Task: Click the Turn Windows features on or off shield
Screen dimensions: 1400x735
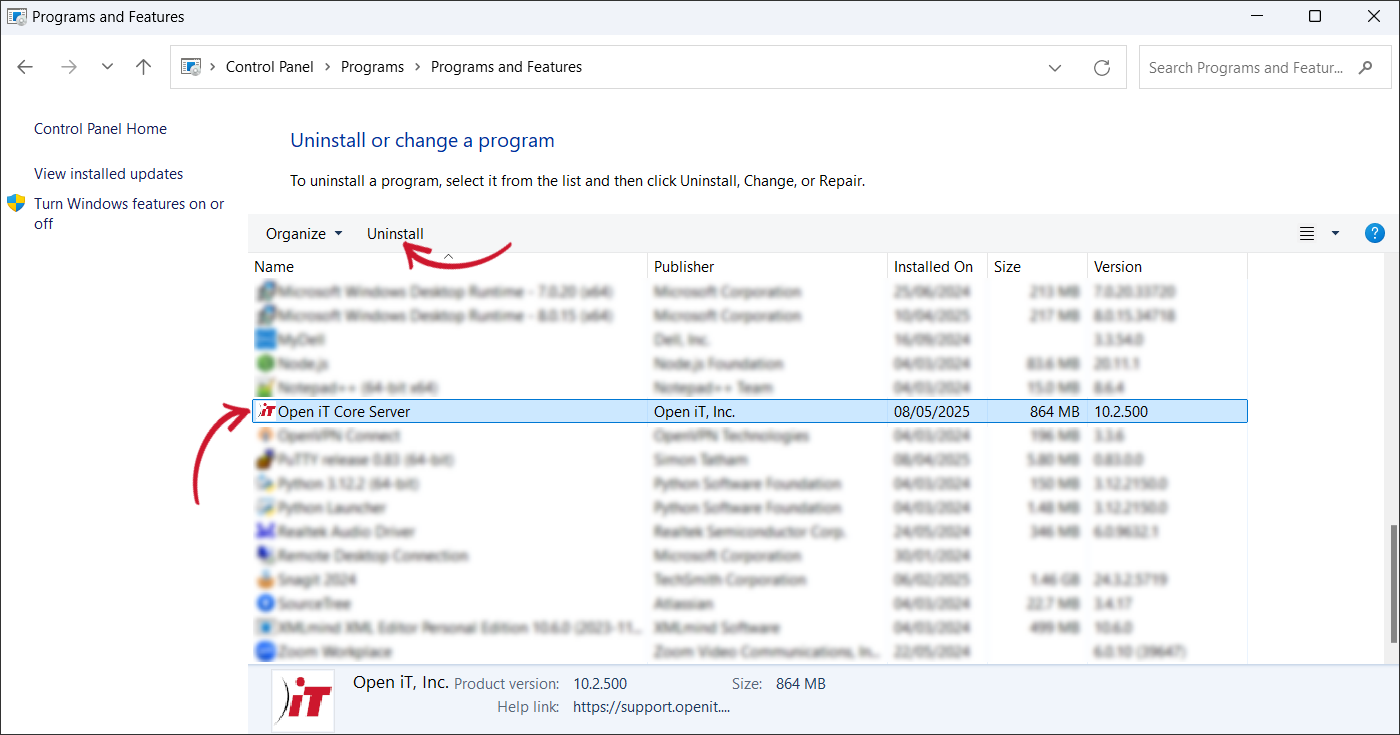Action: (16, 202)
